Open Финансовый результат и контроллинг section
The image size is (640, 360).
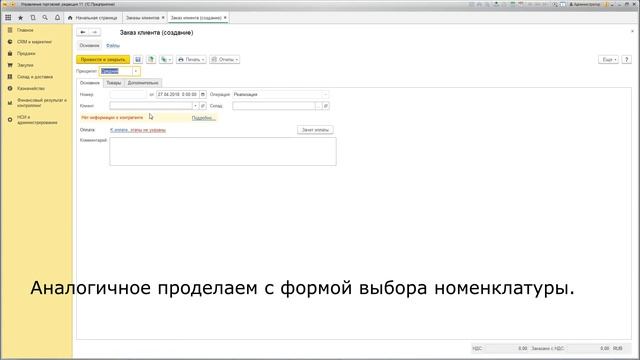(41, 102)
